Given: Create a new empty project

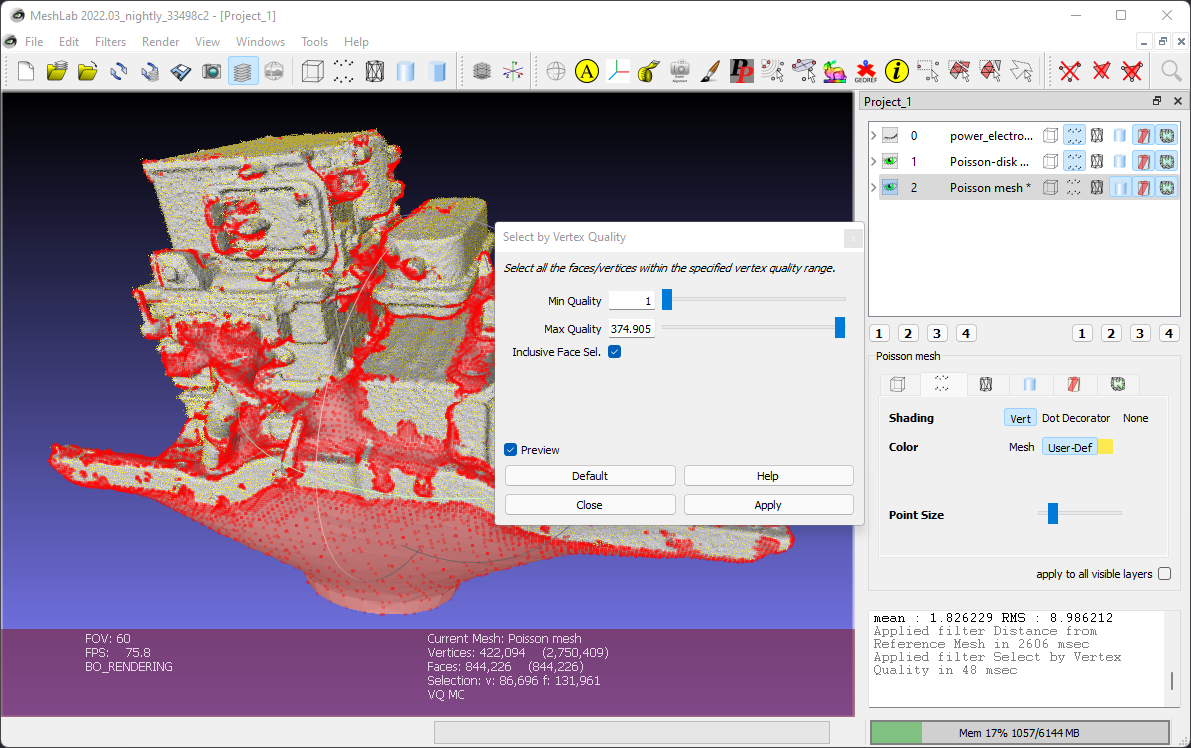Looking at the screenshot, I should pos(26,71).
